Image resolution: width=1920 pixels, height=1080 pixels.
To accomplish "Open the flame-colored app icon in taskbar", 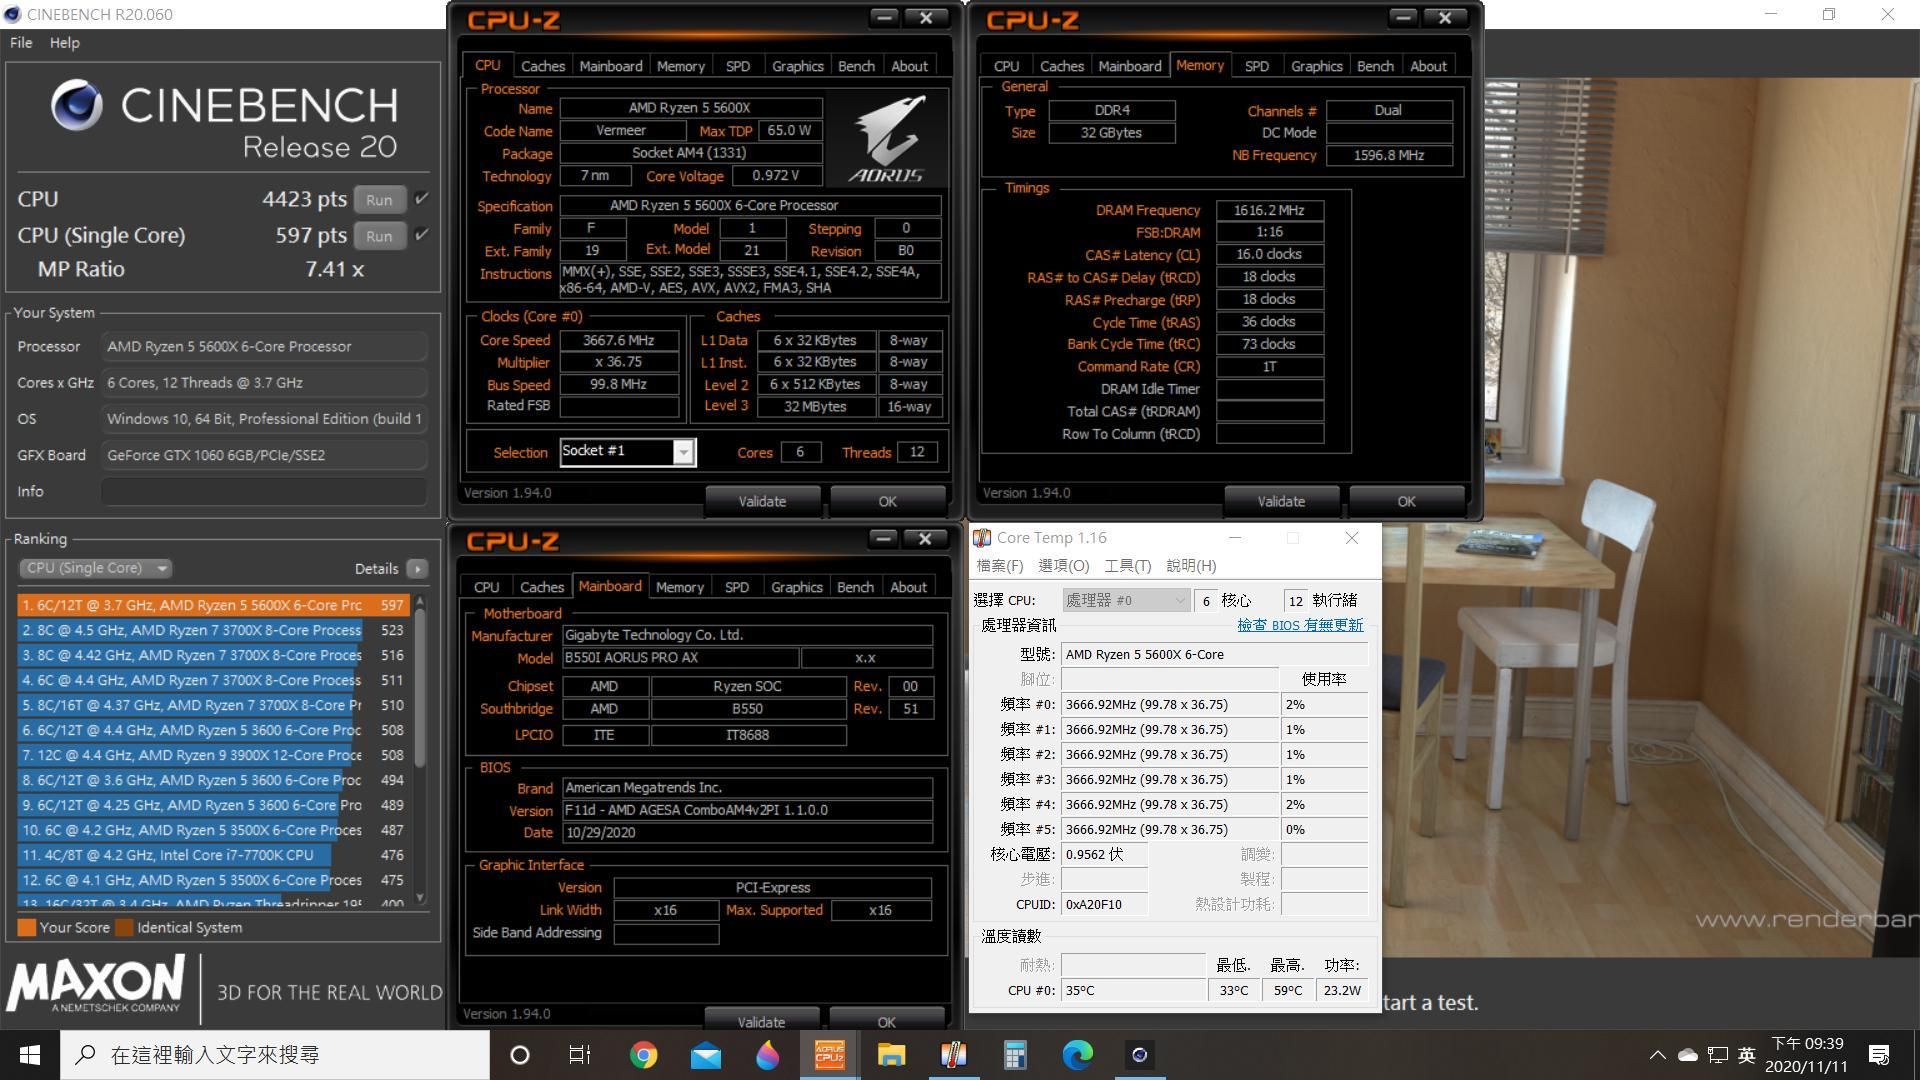I will pyautogui.click(x=767, y=1055).
